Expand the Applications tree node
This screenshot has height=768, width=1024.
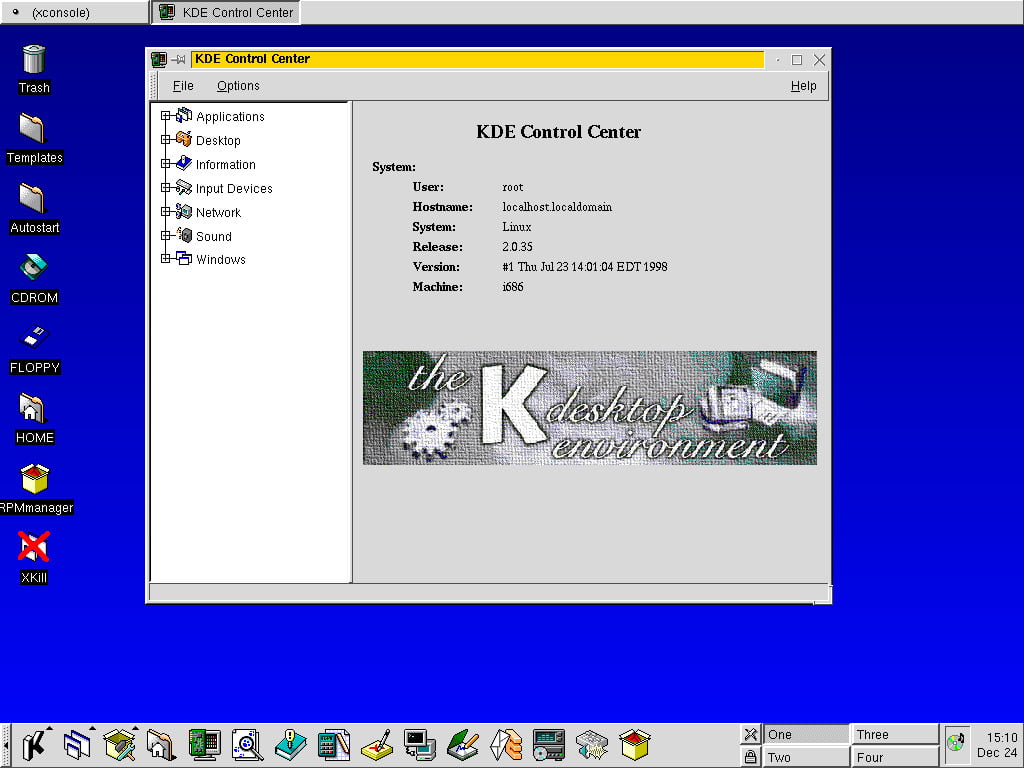165,116
